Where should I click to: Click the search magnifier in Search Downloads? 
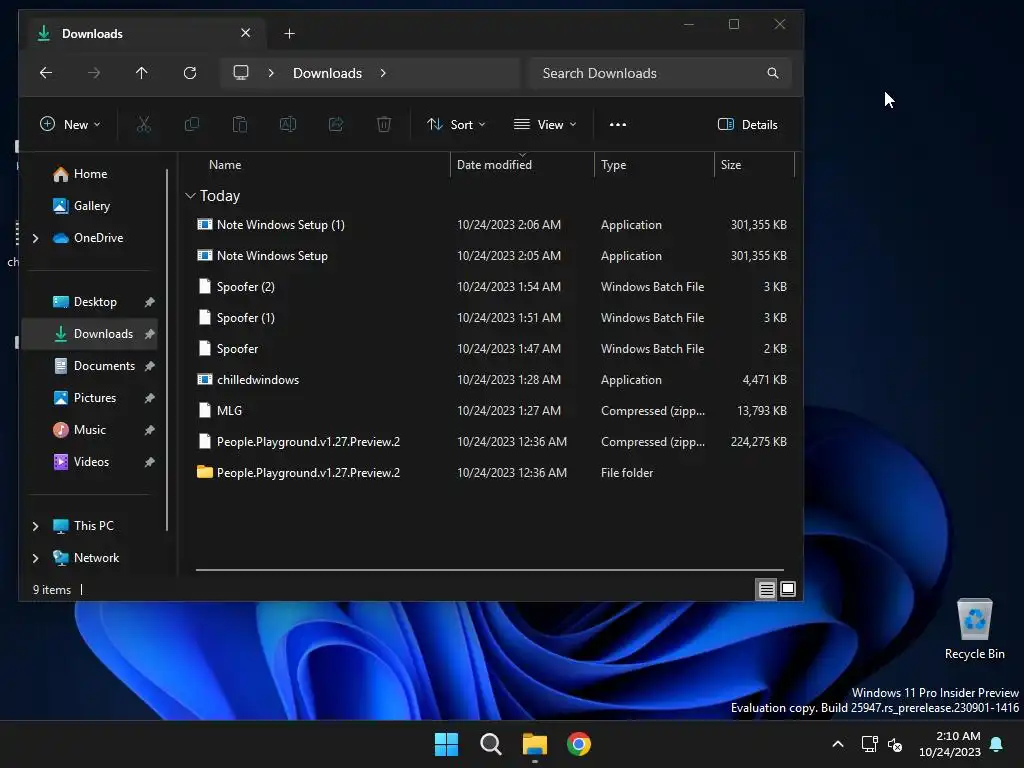(773, 73)
